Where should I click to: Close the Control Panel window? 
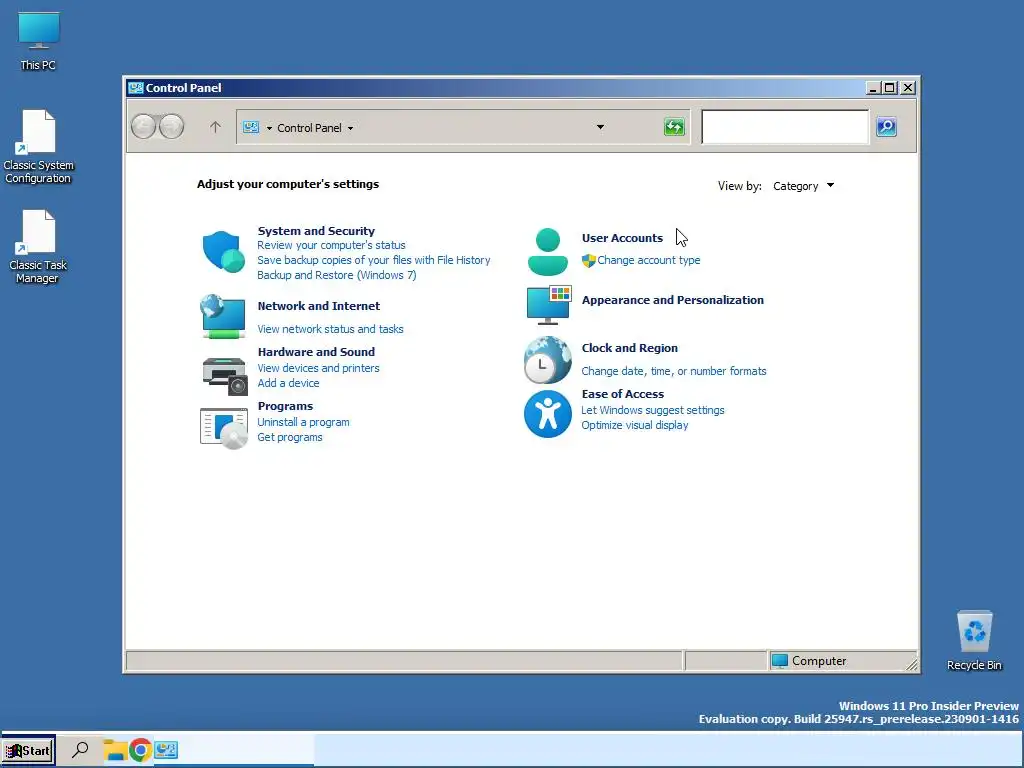(x=908, y=88)
